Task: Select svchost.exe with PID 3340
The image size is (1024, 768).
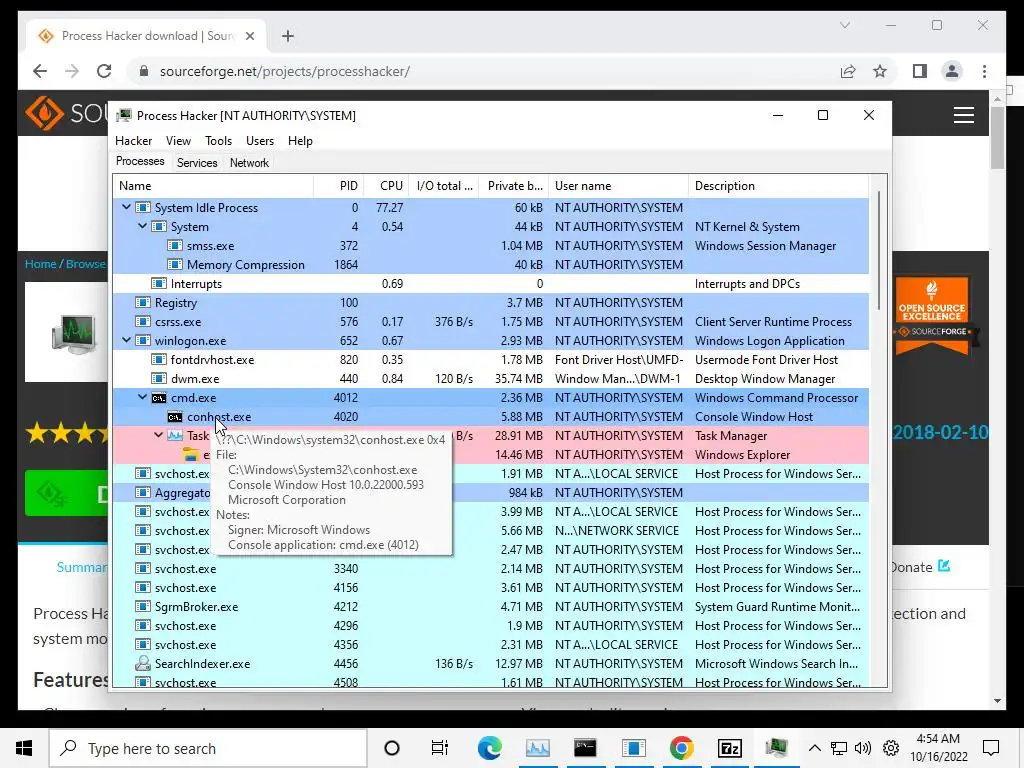Action: pyautogui.click(x=490, y=568)
